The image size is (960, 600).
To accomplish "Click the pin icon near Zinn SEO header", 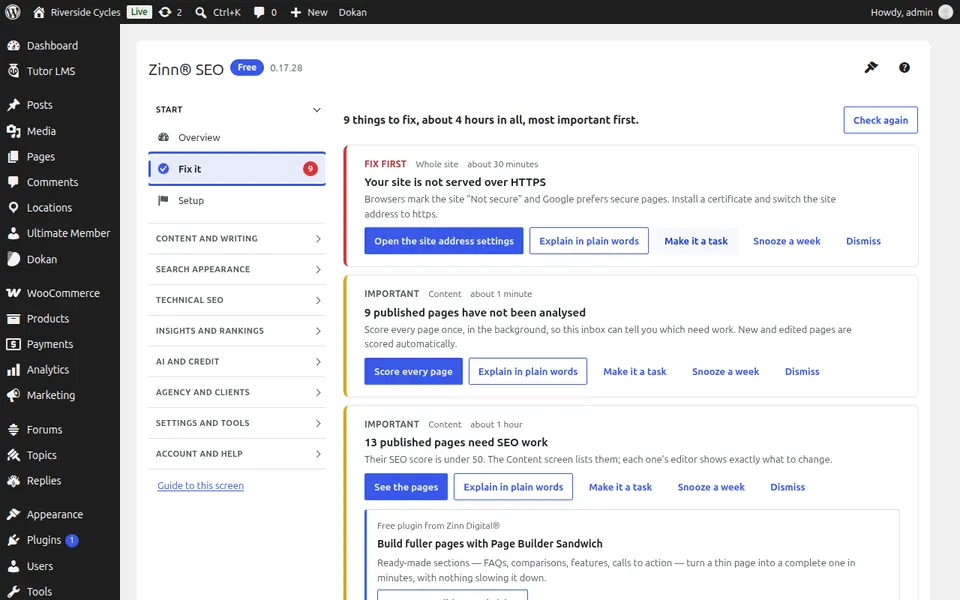I will 871,67.
